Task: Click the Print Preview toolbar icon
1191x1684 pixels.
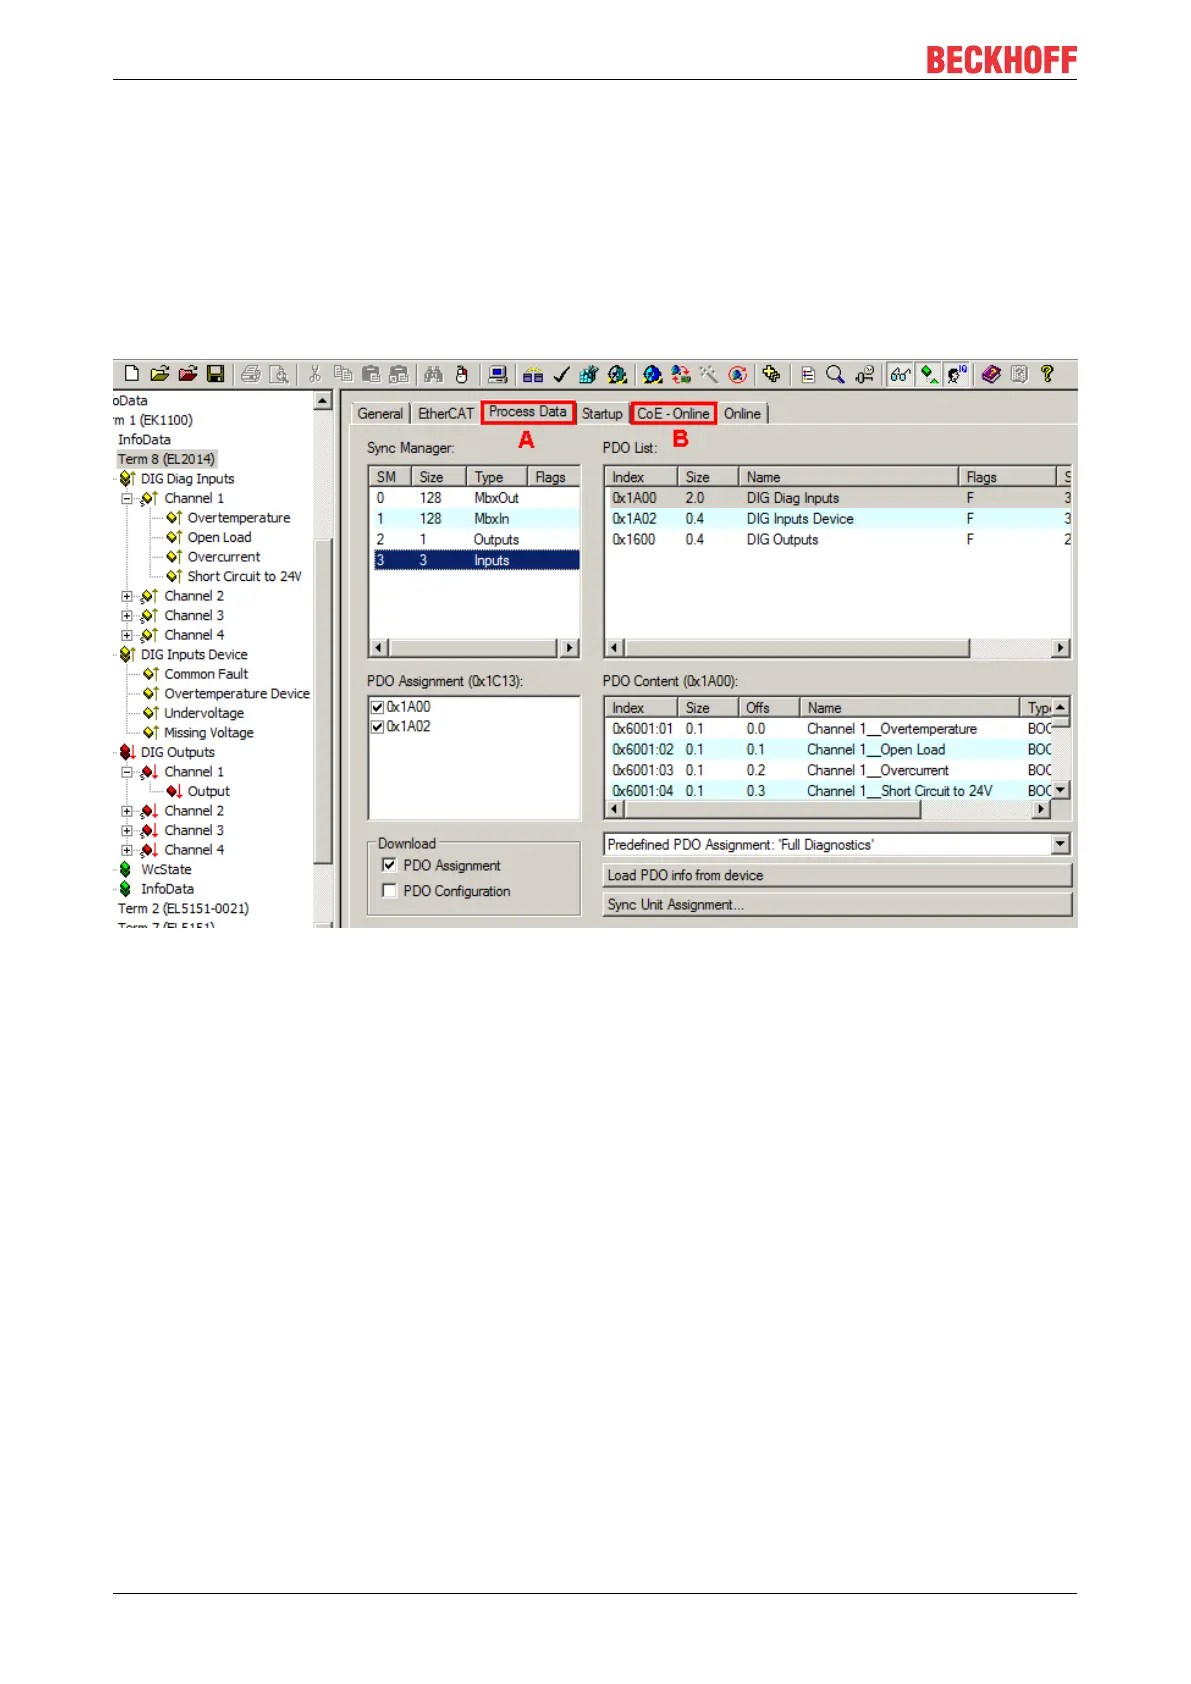Action: click(279, 374)
